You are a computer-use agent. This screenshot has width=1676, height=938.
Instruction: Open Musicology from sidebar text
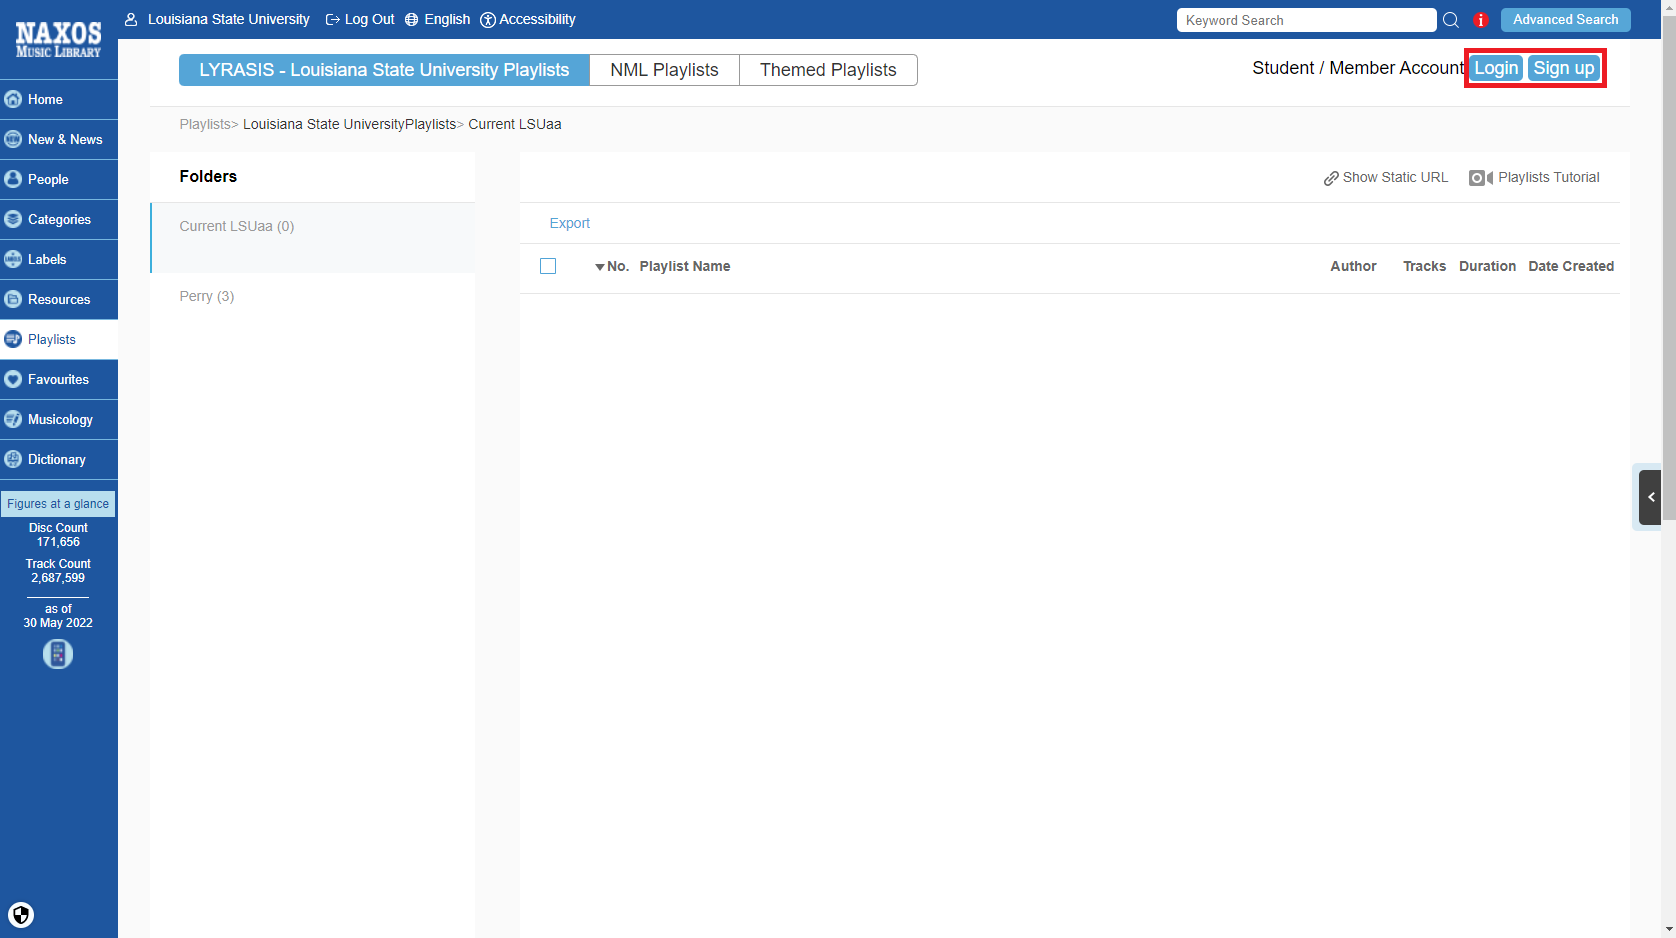coord(60,419)
